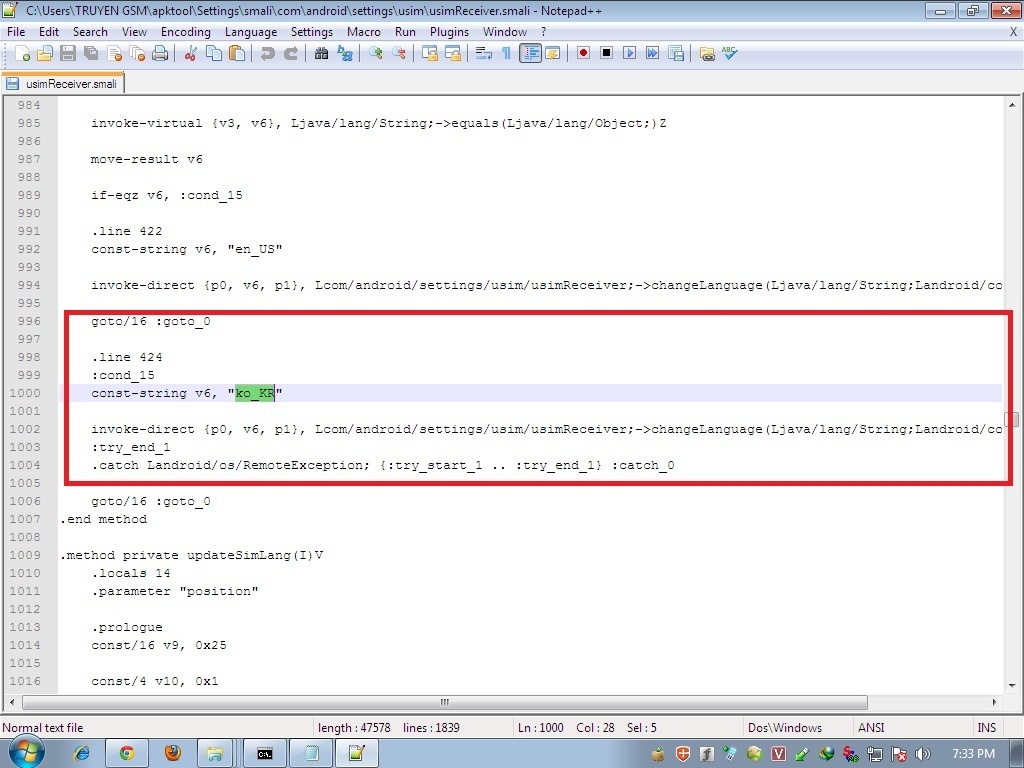
Task: Close all files with the Close All icon
Action: pyautogui.click(x=137, y=54)
